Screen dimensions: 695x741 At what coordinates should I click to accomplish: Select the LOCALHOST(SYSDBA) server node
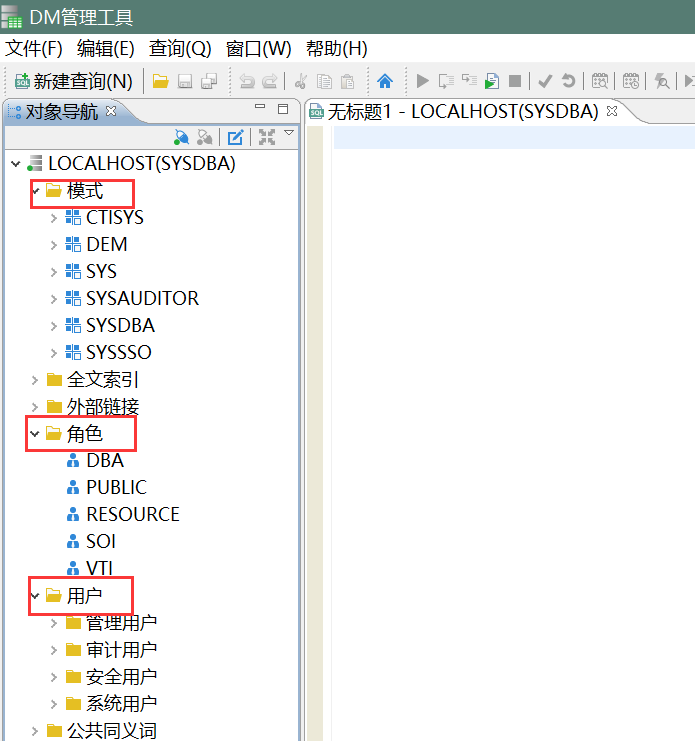(x=131, y=164)
